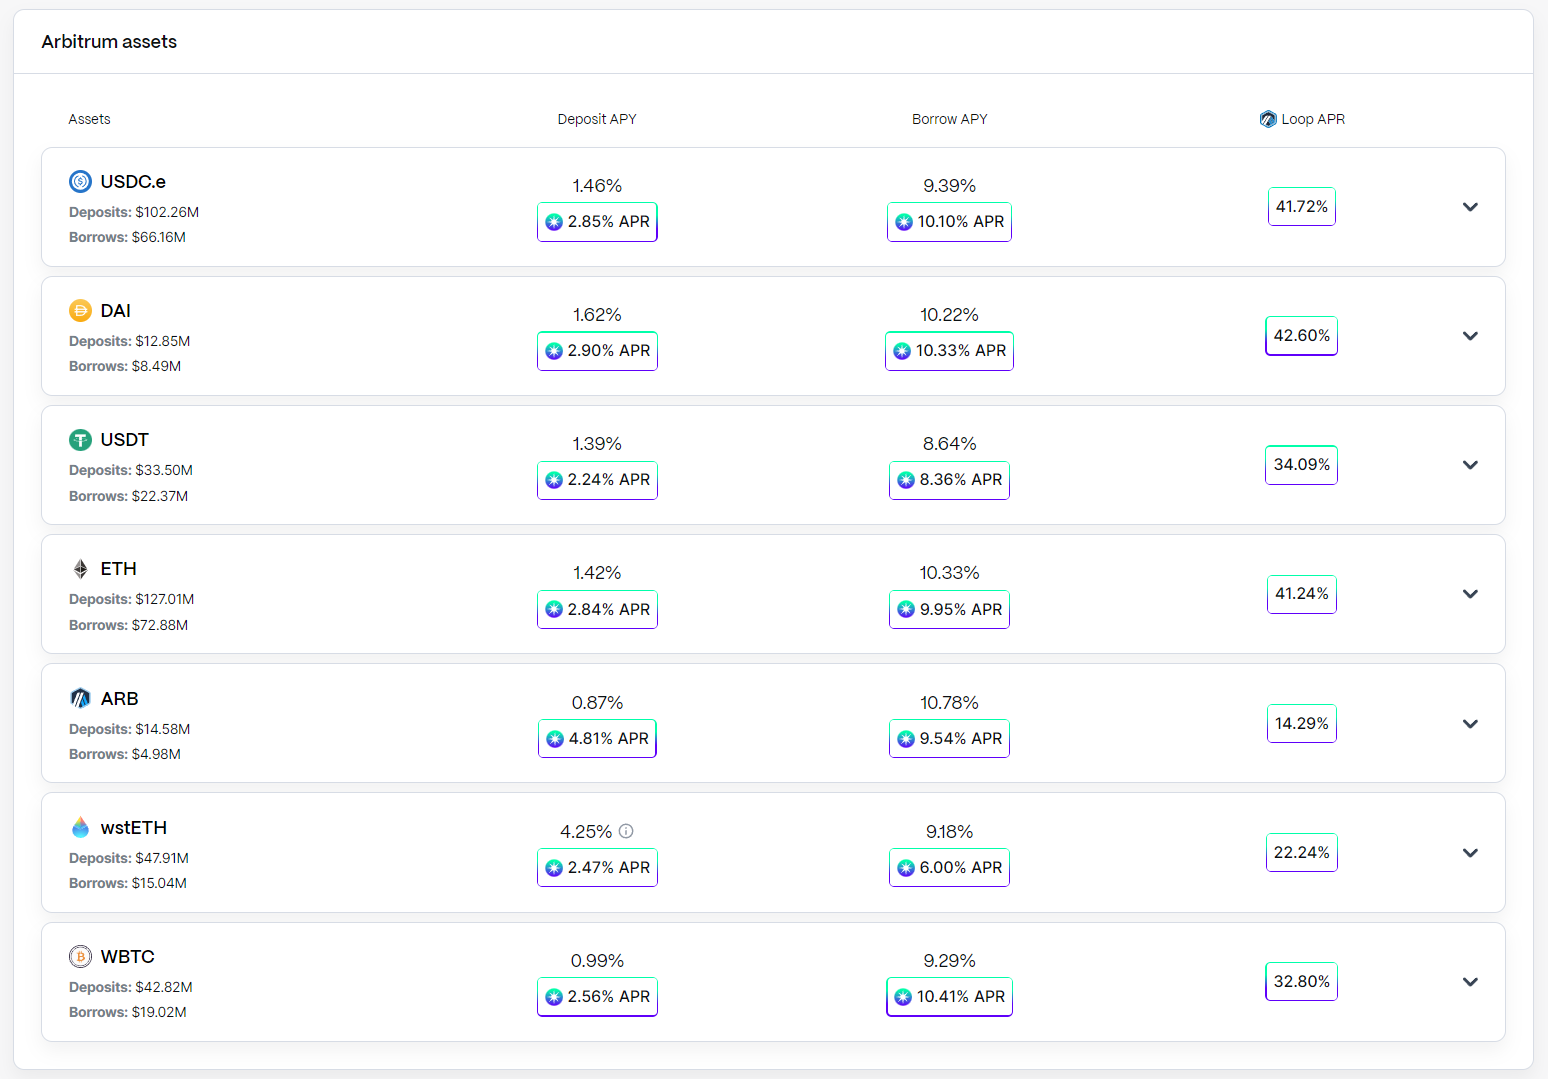Screen dimensions: 1548x1079
Task: Click reward icon in ETH 9.95% APR badge
Action: point(906,609)
